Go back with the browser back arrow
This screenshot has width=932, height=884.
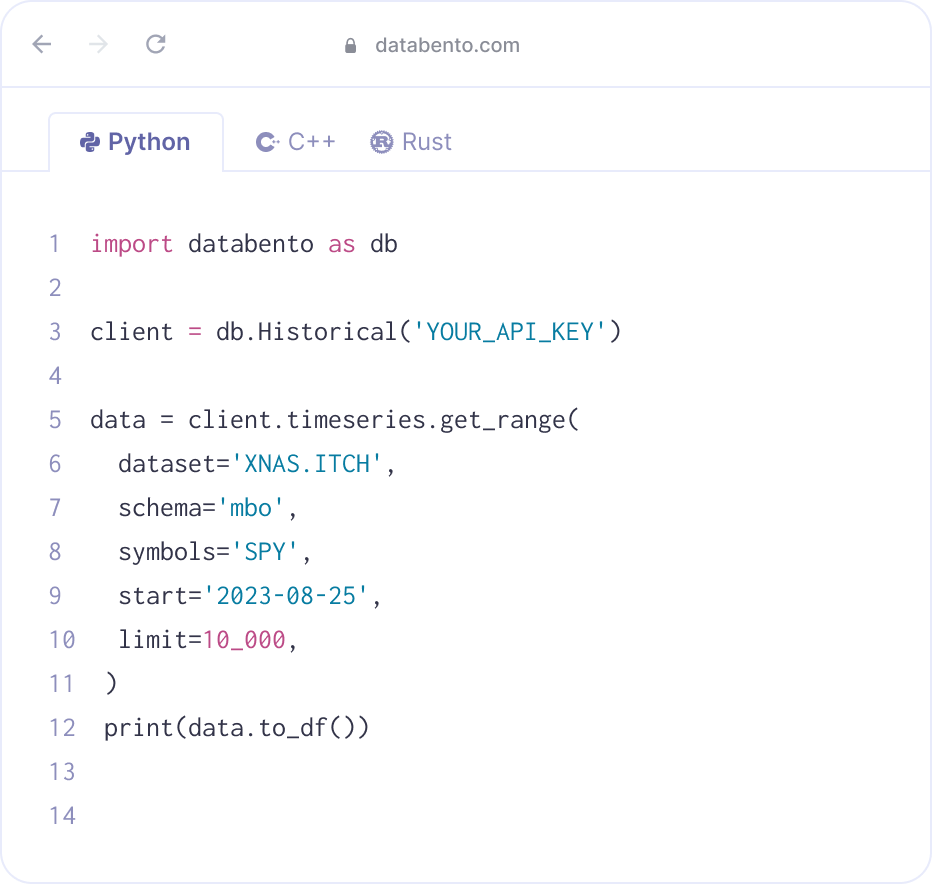pos(42,44)
